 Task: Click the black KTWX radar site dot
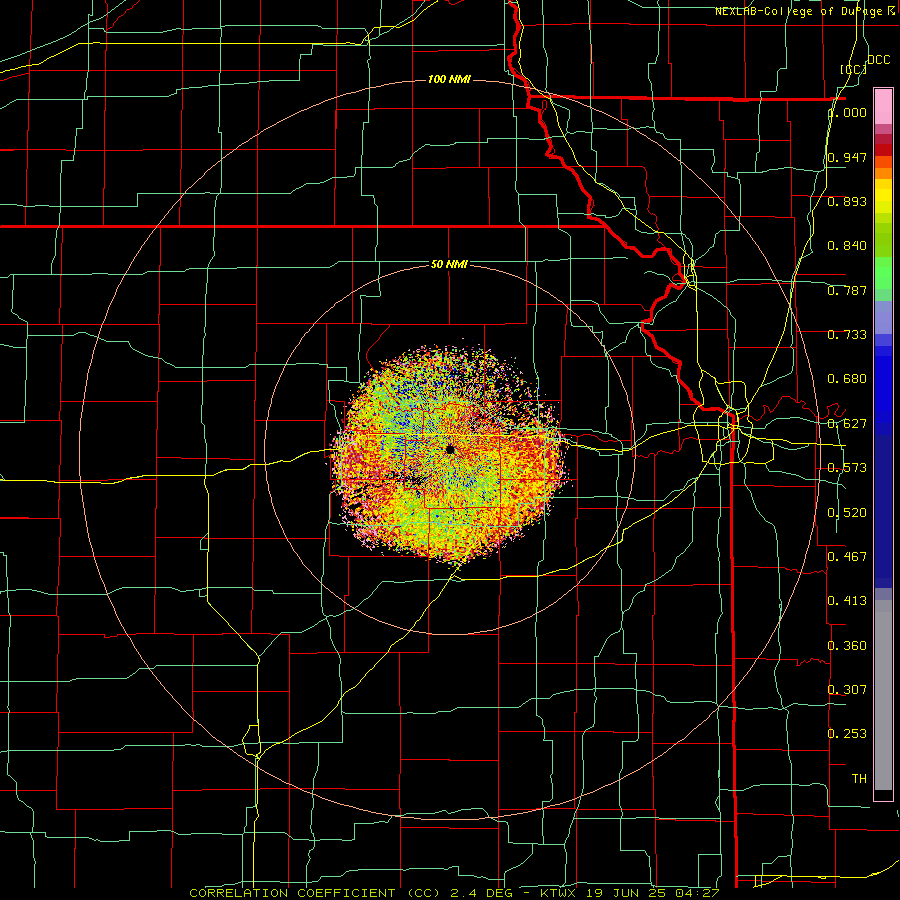tap(450, 449)
